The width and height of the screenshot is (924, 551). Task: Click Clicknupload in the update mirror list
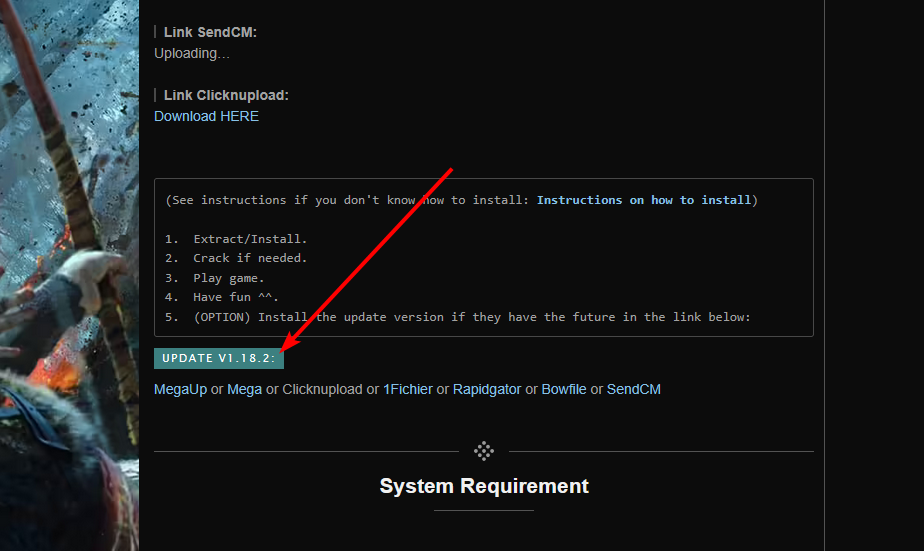[x=322, y=389]
